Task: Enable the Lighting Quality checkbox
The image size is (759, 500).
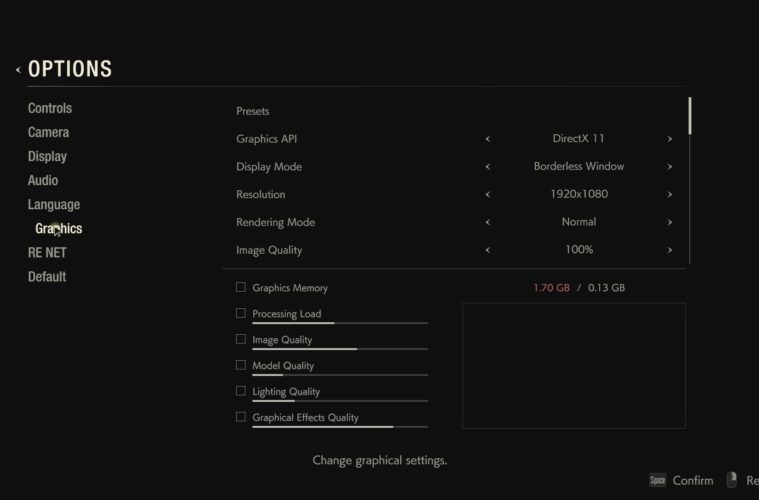Action: coord(241,391)
